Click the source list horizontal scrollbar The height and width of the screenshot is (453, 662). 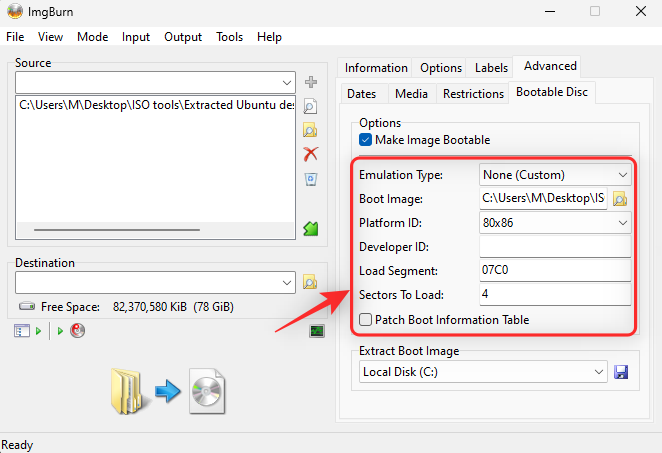point(117,230)
